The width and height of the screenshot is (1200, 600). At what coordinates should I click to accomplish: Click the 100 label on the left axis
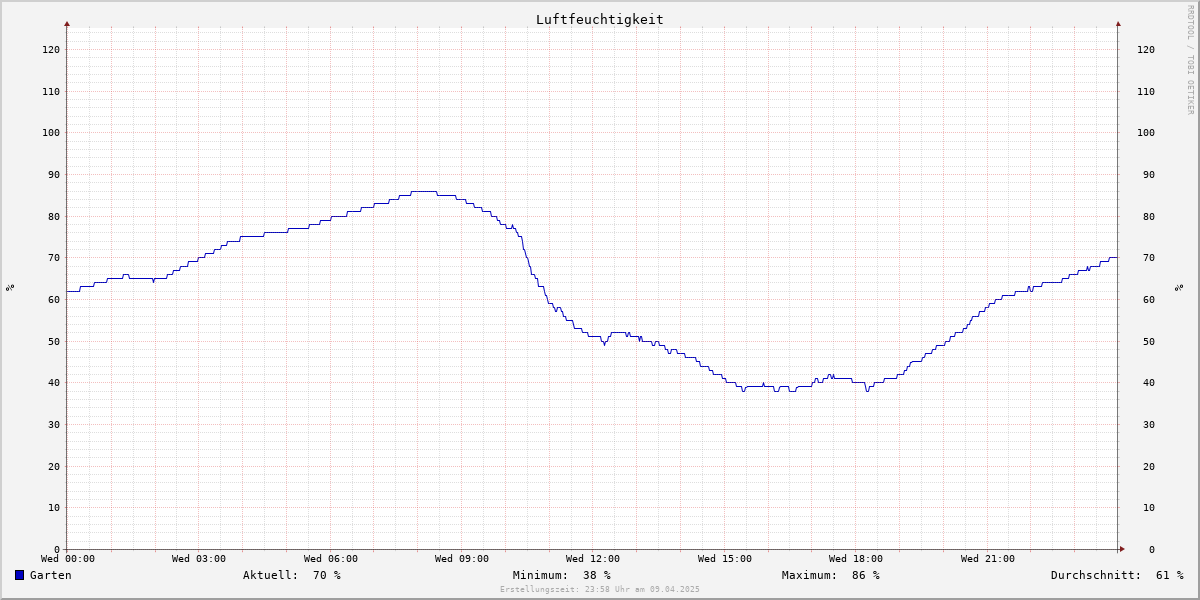click(51, 132)
